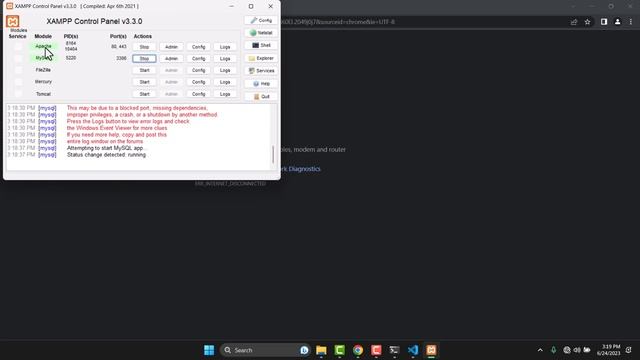The width and height of the screenshot is (640, 360).
Task: Open Tomcat Logs menu
Action: click(225, 94)
